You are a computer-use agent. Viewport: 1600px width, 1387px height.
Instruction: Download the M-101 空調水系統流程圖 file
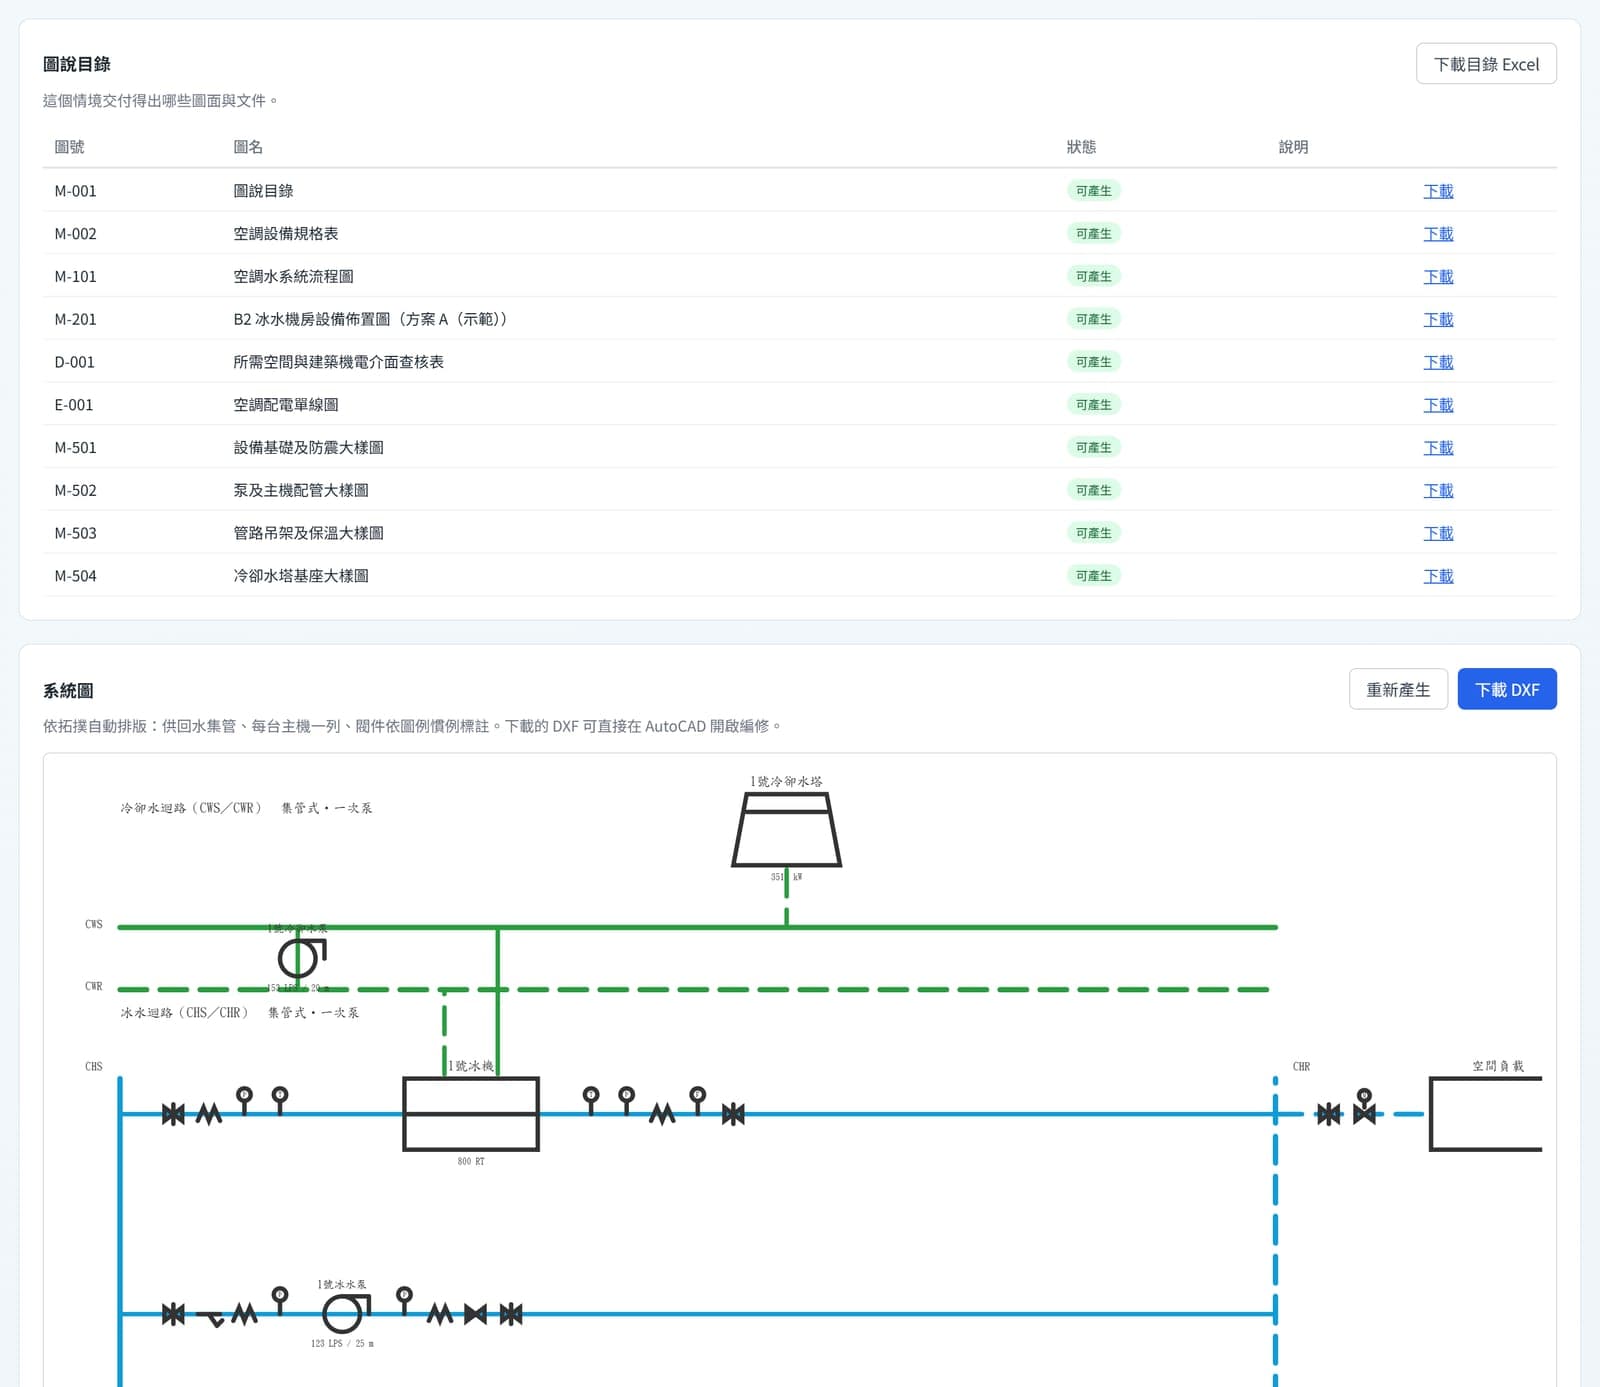[1438, 277]
